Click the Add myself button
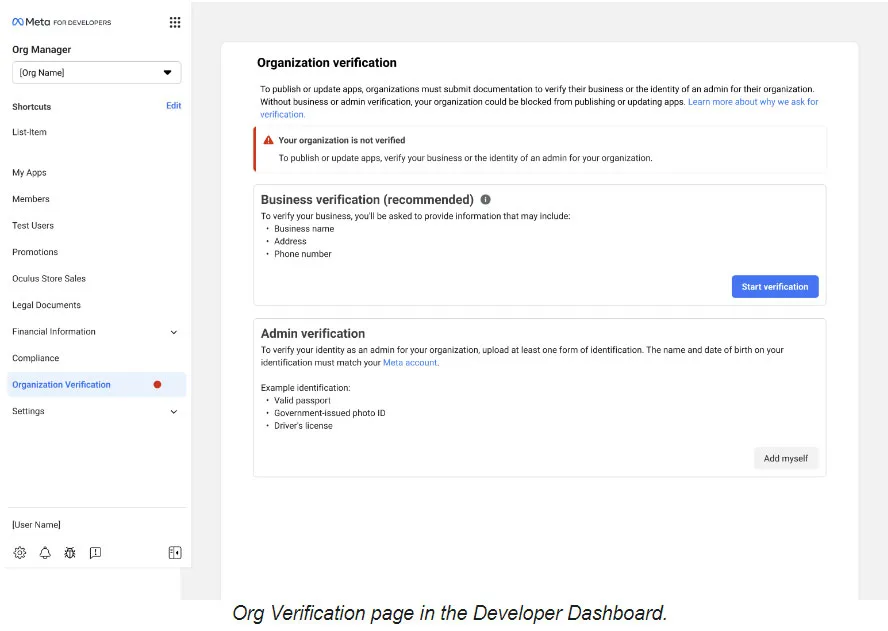 tap(785, 458)
